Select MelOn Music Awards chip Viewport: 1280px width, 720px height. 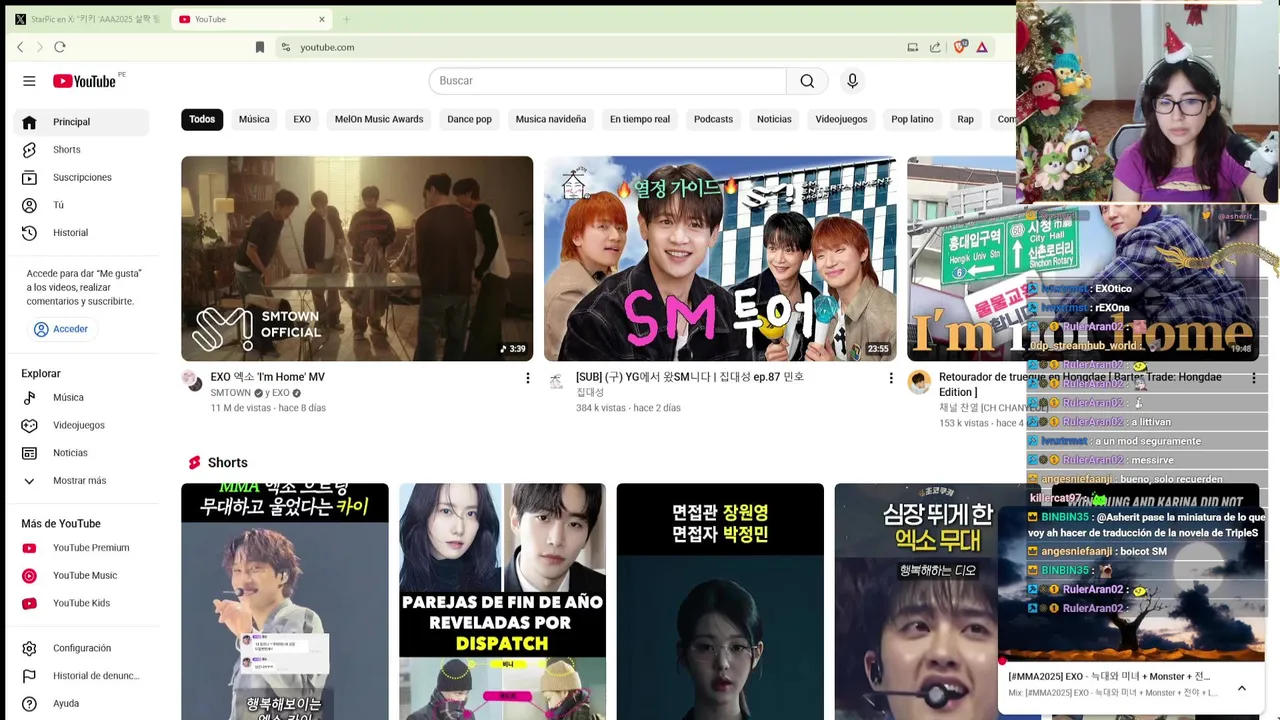pyautogui.click(x=379, y=120)
